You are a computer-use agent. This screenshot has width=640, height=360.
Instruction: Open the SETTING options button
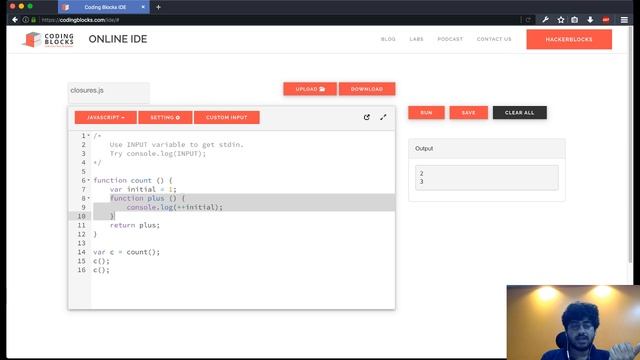(x=165, y=118)
